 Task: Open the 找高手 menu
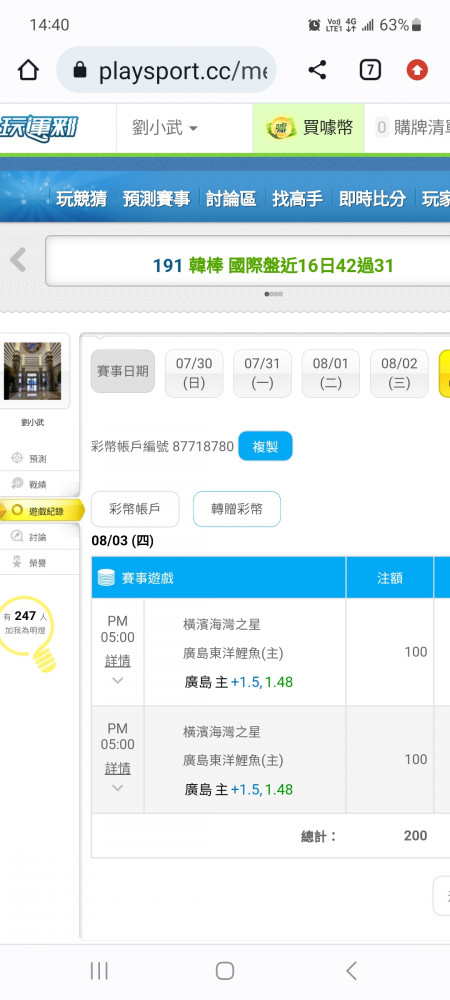click(297, 198)
